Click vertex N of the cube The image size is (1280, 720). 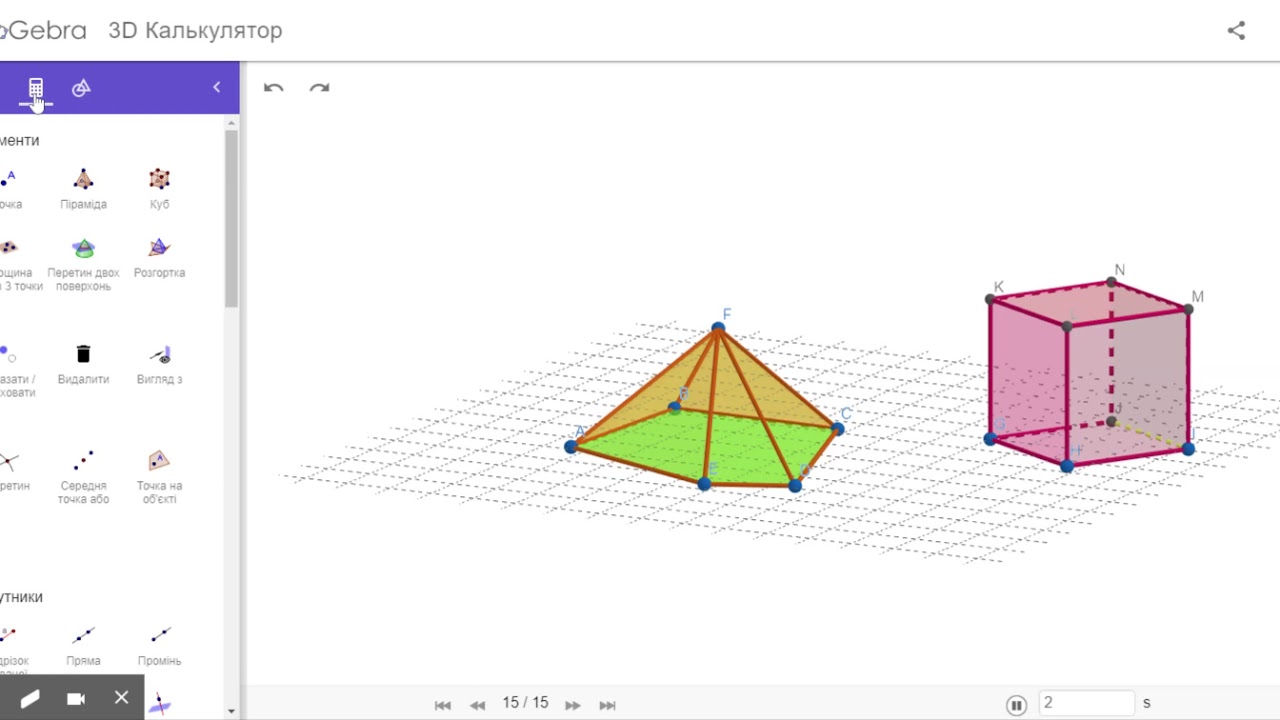[1111, 282]
